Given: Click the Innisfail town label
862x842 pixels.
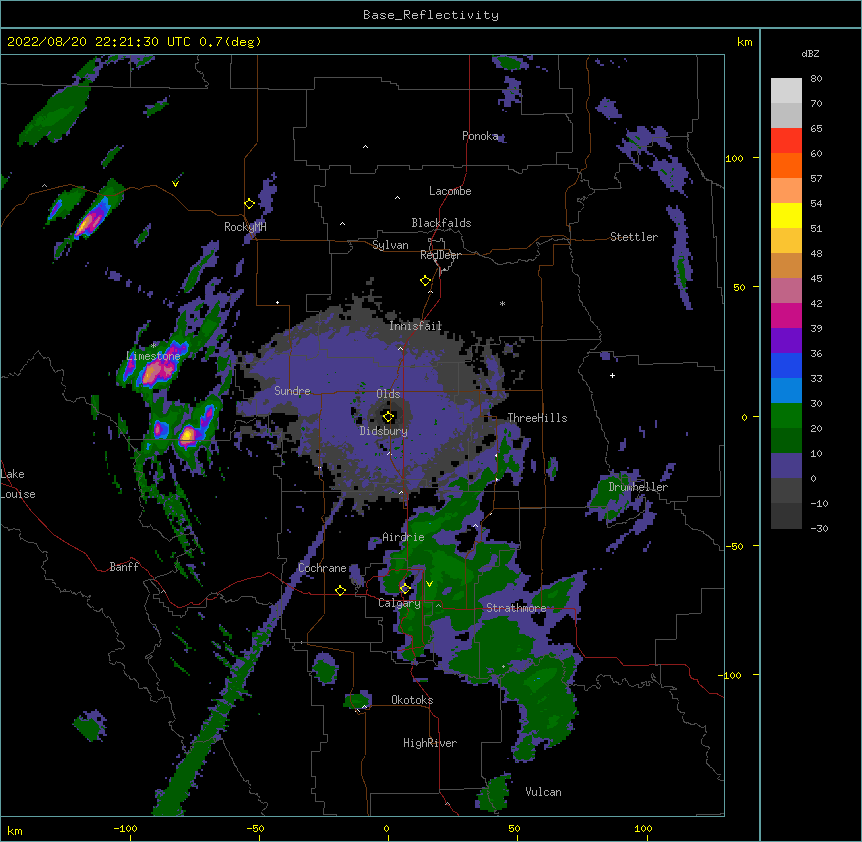Looking at the screenshot, I should click(415, 326).
